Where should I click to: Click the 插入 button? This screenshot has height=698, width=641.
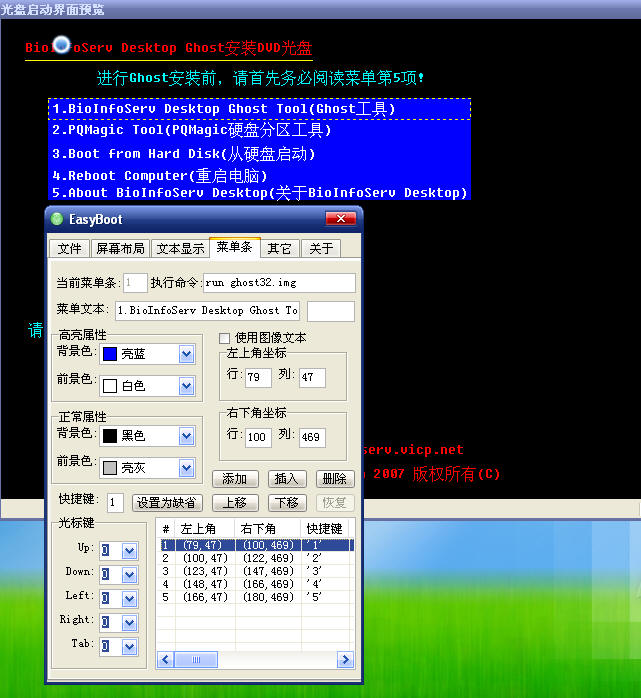287,479
